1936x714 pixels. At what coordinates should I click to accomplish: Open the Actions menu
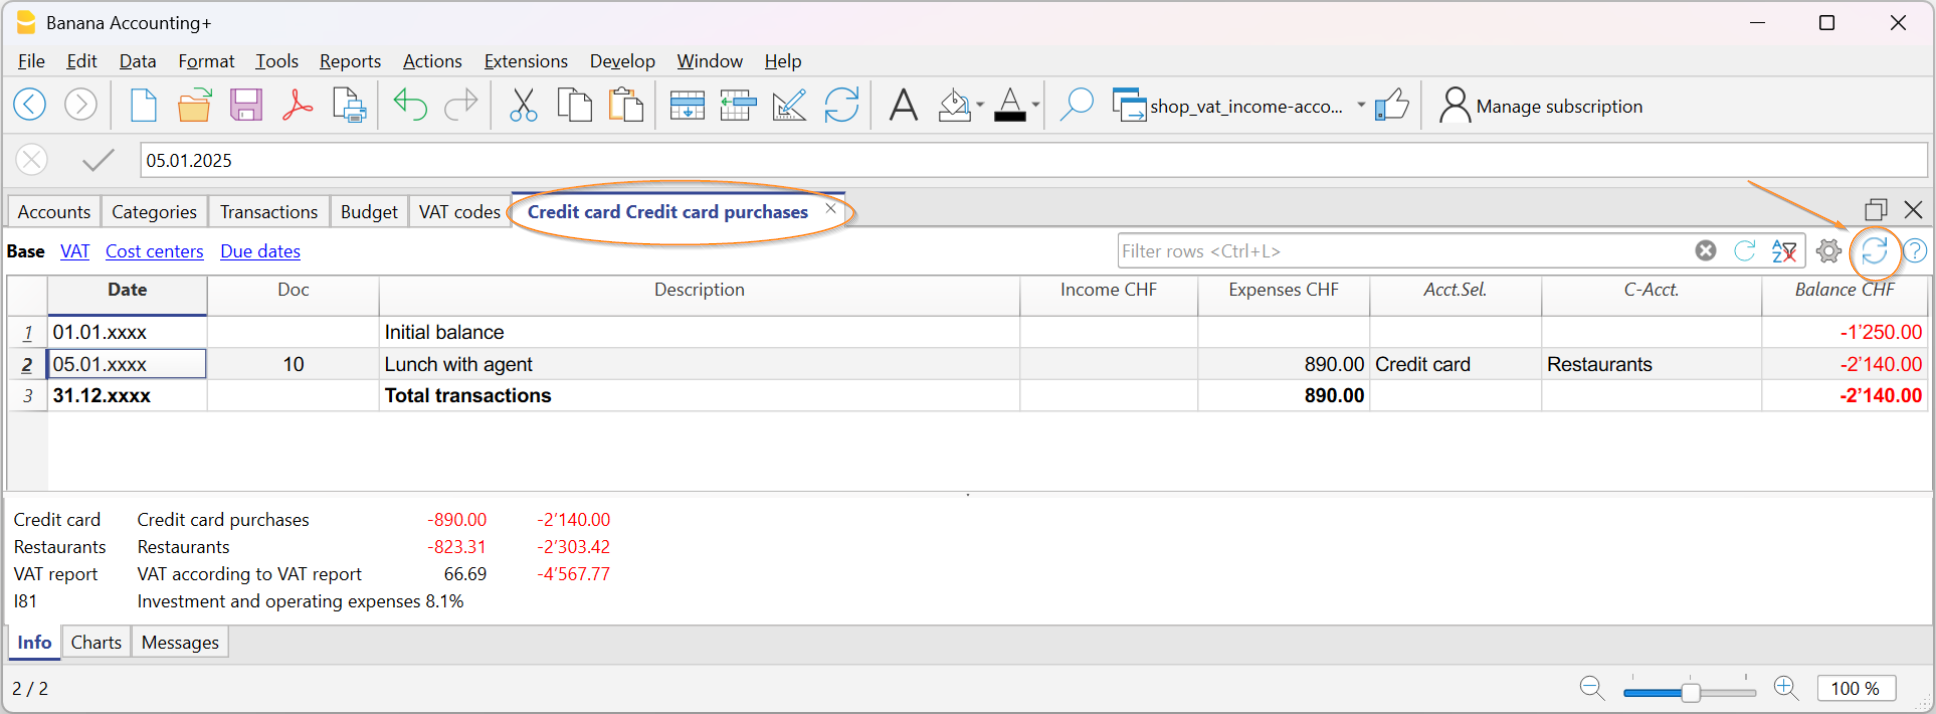[432, 61]
